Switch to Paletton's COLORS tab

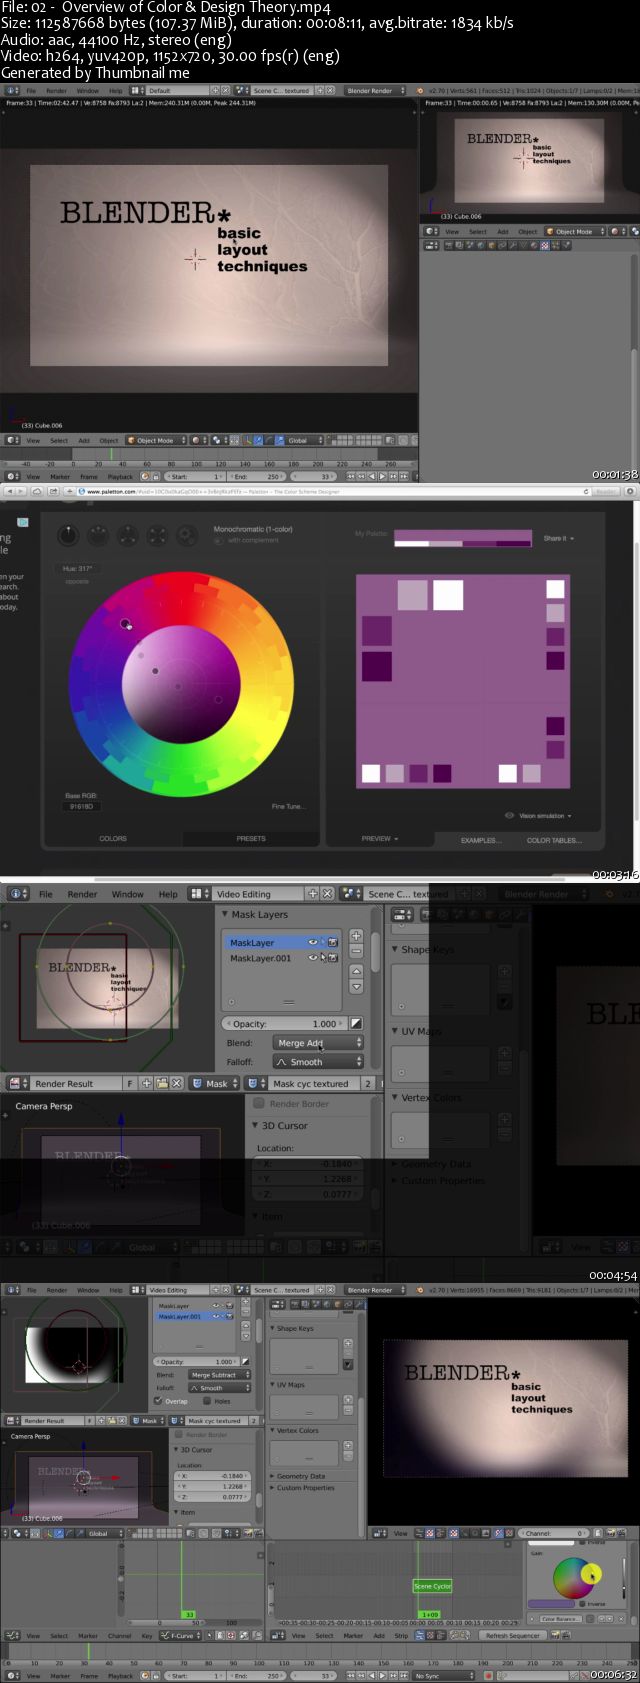click(113, 838)
